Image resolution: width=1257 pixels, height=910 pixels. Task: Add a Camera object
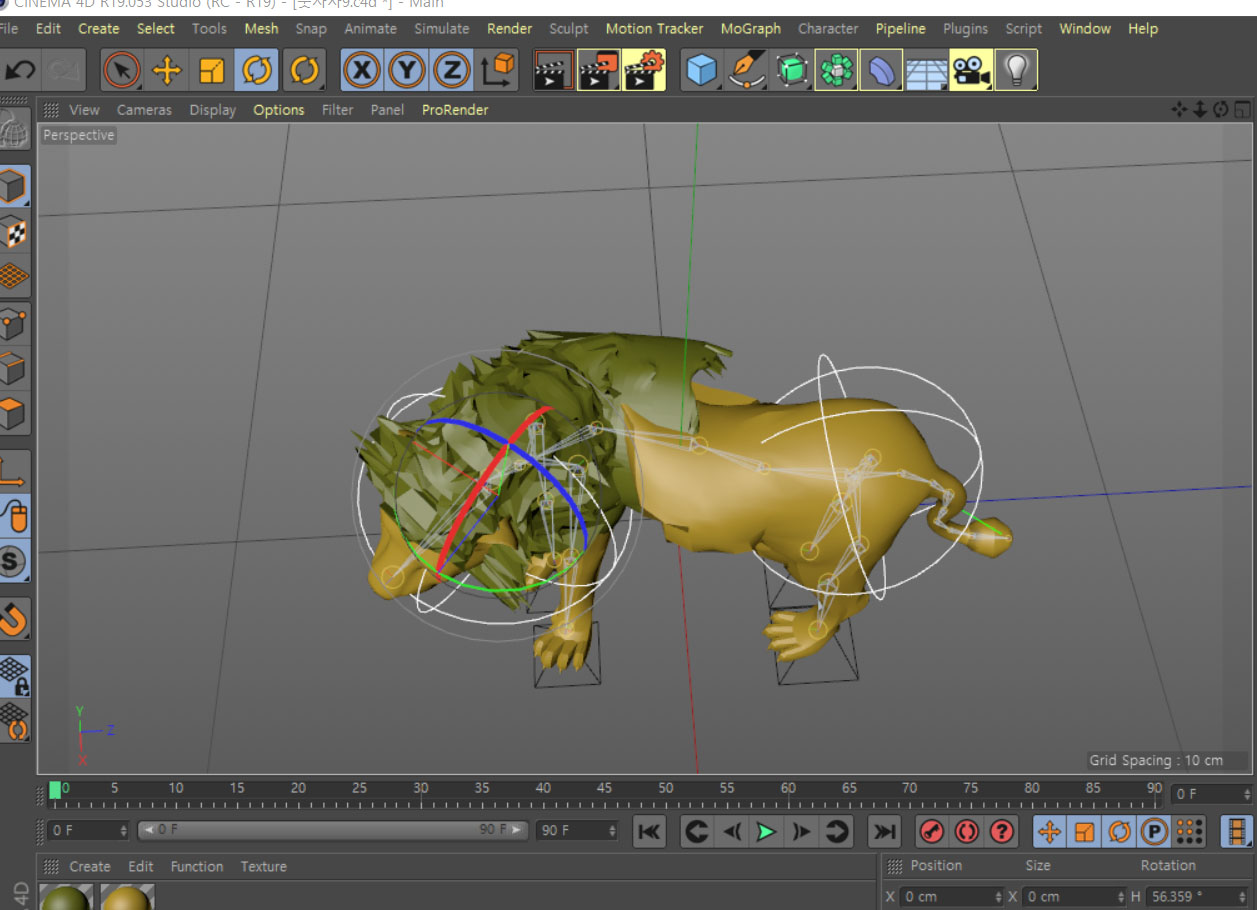tap(970, 70)
